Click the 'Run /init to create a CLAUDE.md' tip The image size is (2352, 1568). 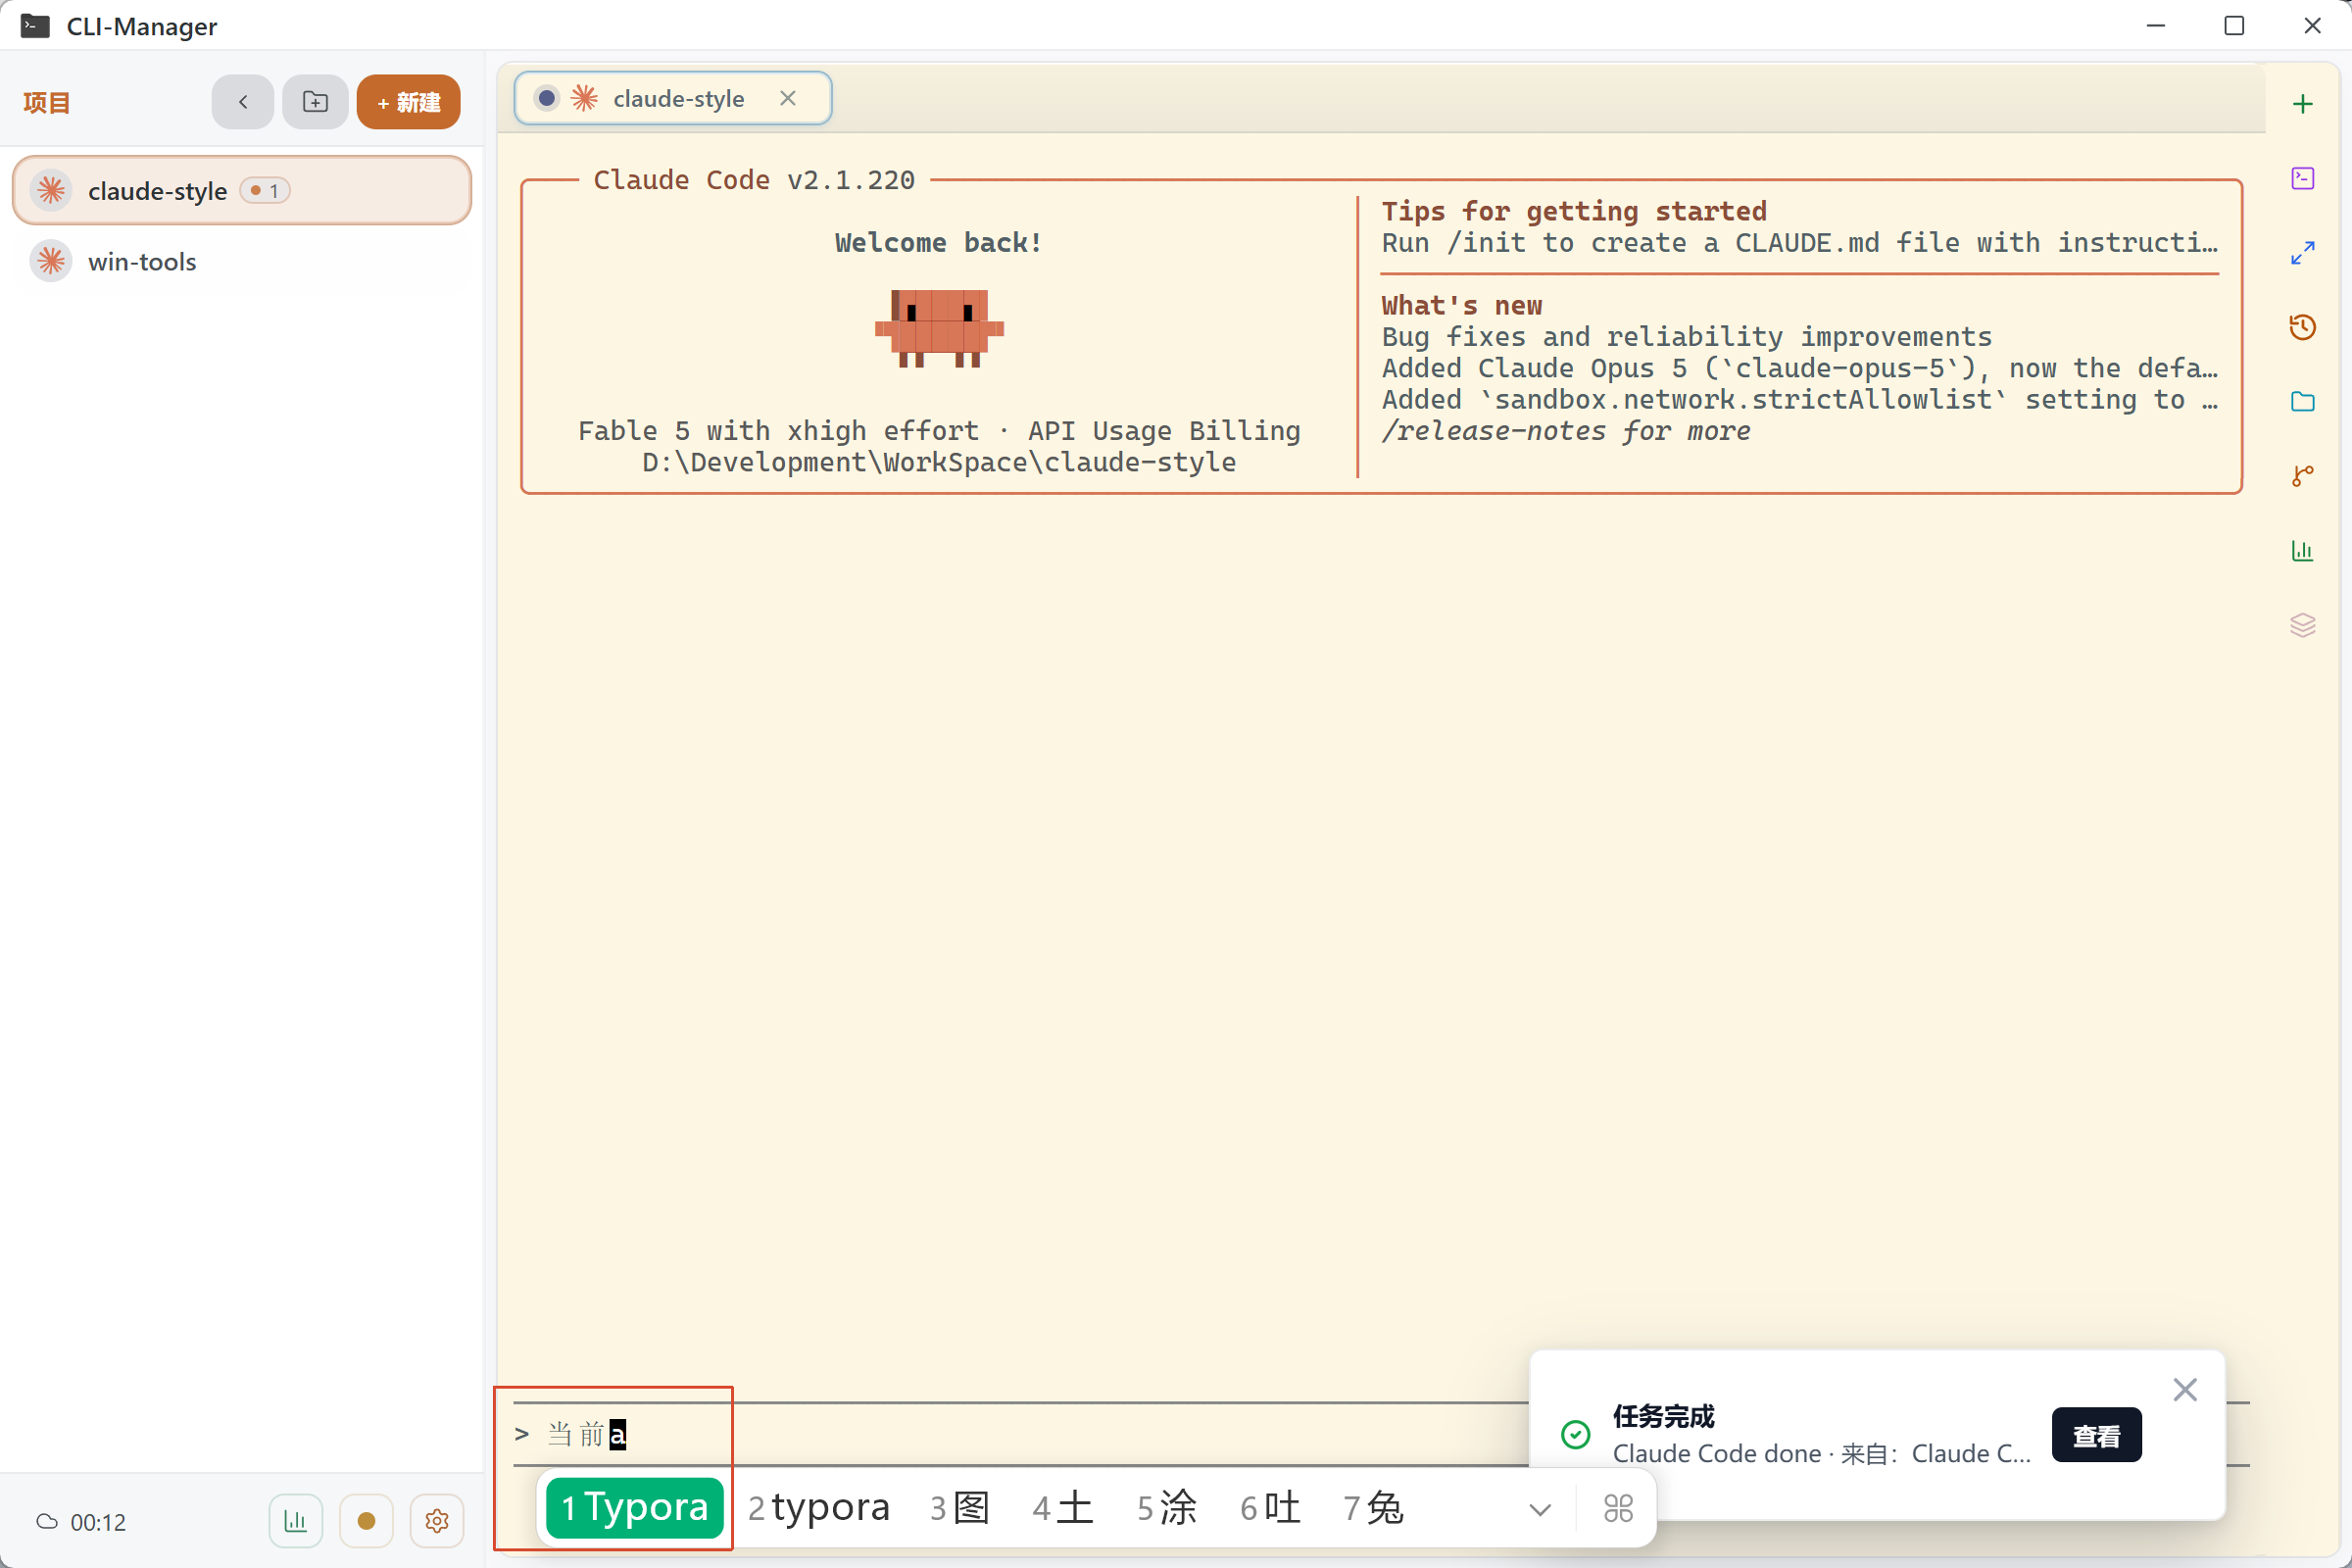pos(1800,243)
